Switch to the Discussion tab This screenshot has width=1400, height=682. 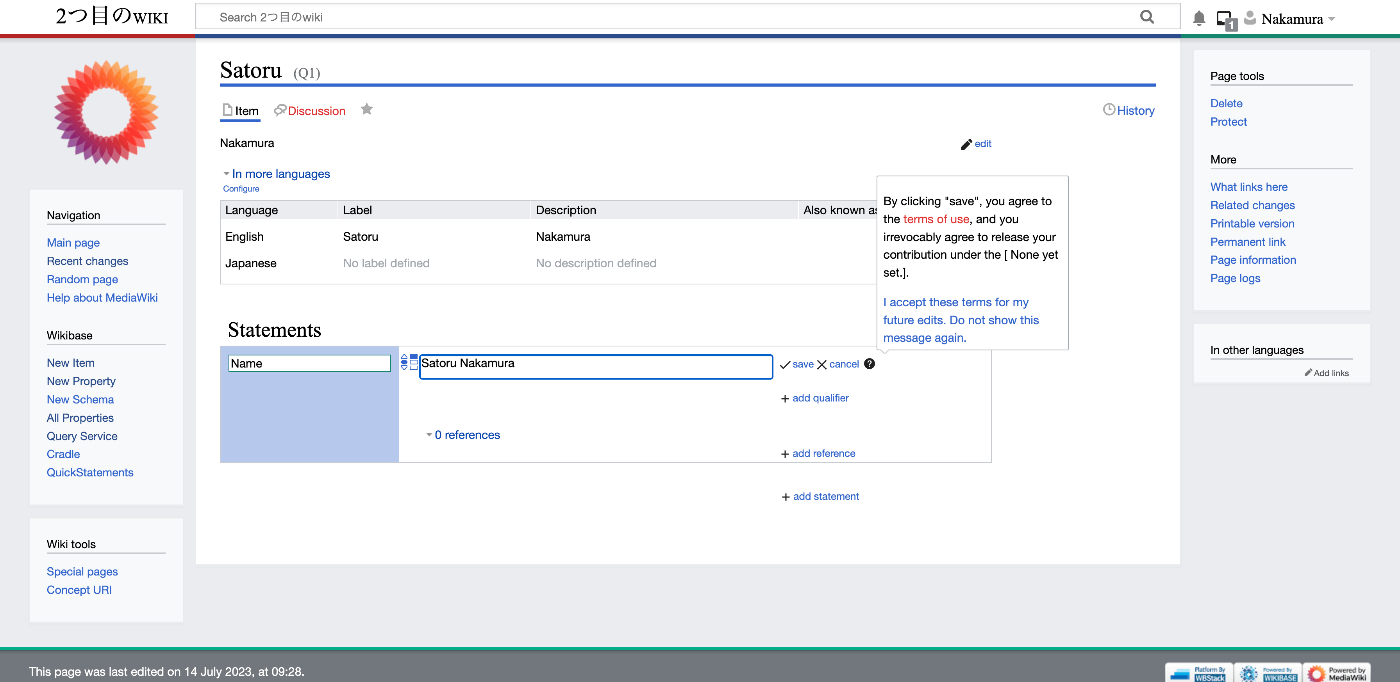click(310, 110)
